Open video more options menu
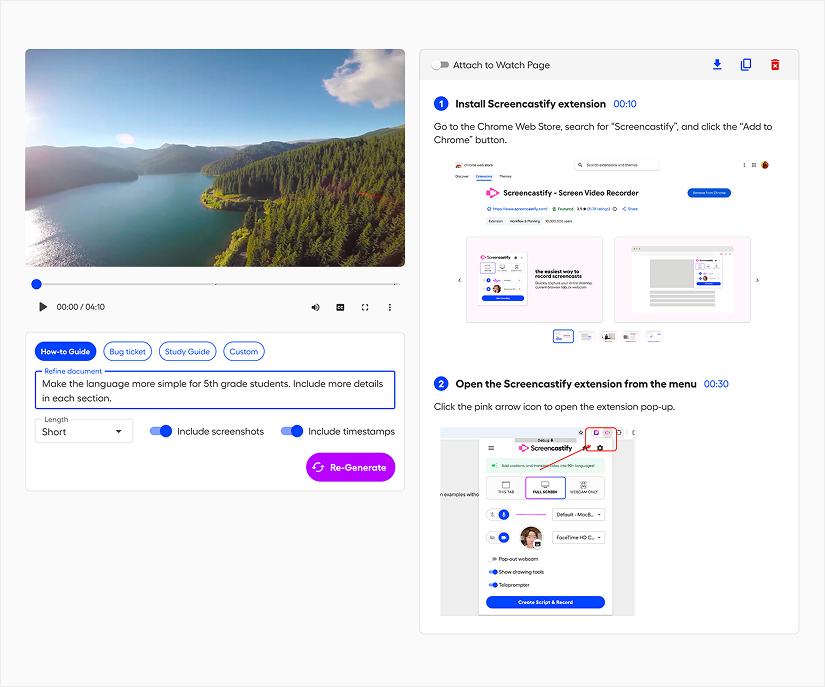This screenshot has width=825, height=687. (x=390, y=307)
